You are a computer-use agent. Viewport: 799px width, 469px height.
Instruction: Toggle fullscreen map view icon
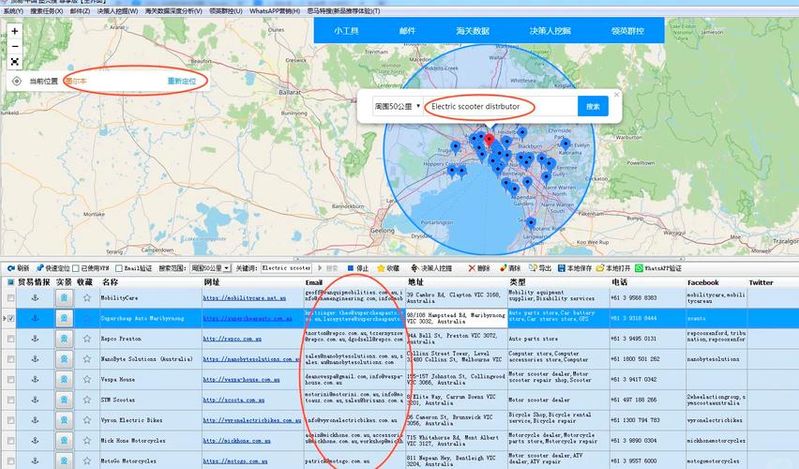click(15, 62)
